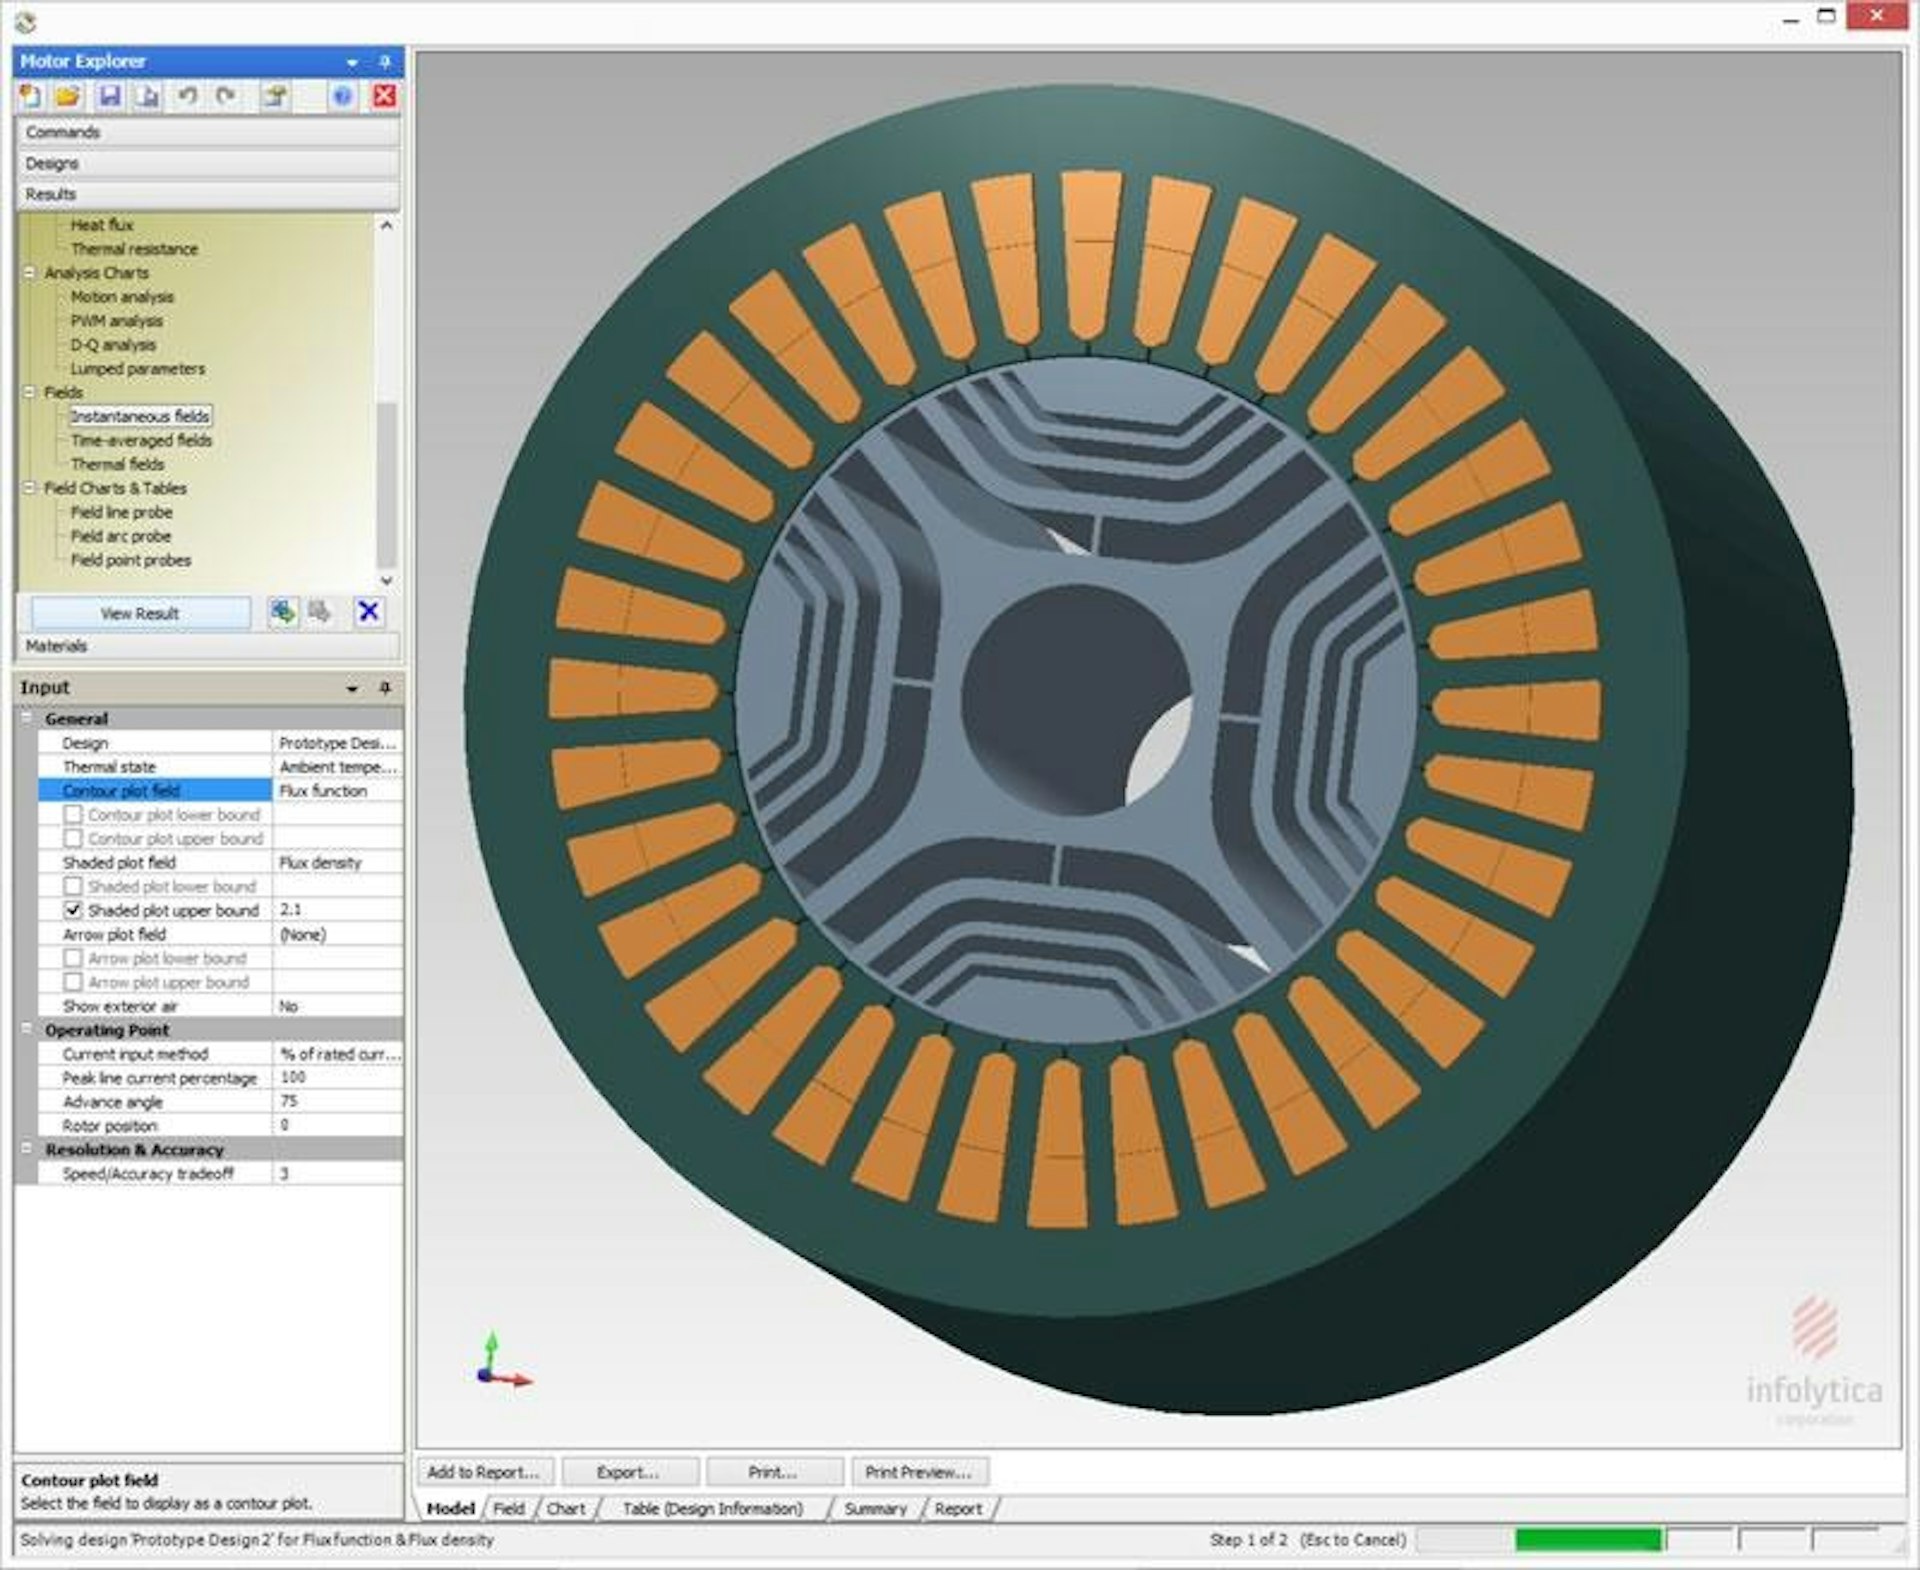
Task: Click the New model icon
Action: click(x=31, y=96)
